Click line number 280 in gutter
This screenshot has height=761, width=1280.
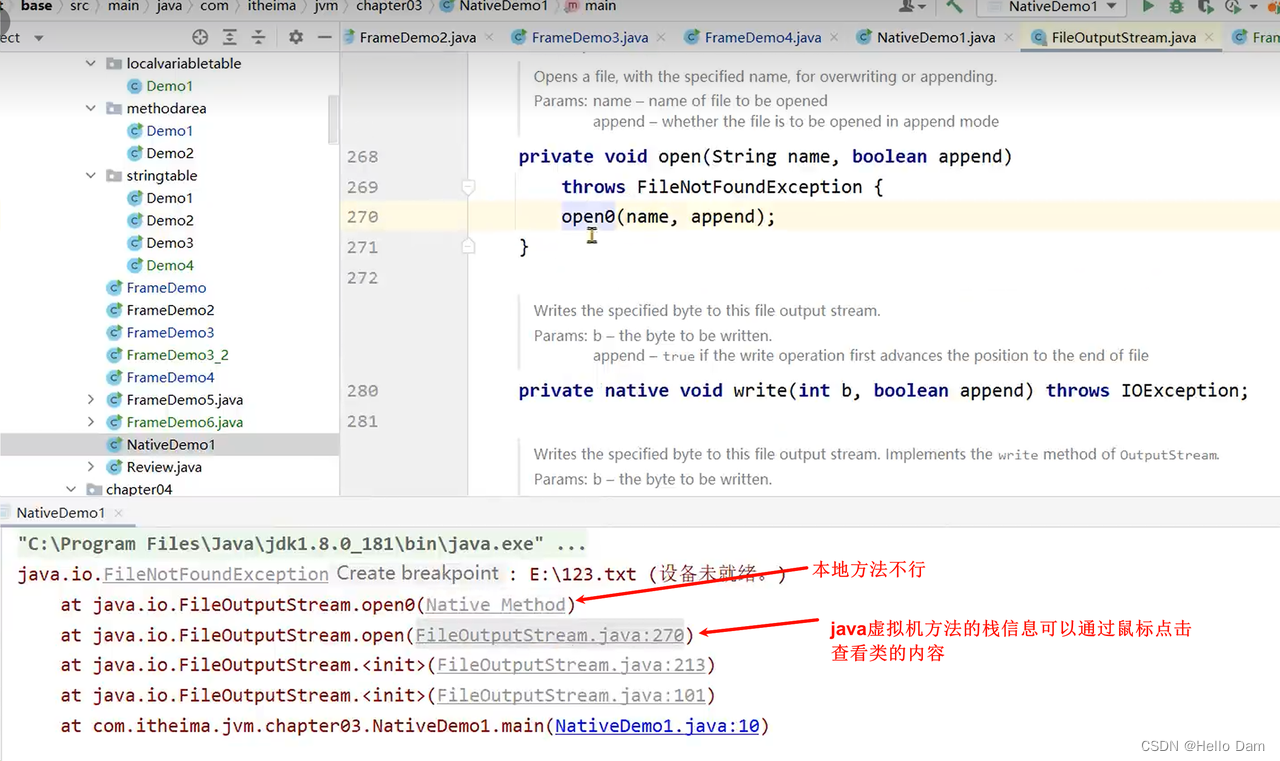point(362,391)
